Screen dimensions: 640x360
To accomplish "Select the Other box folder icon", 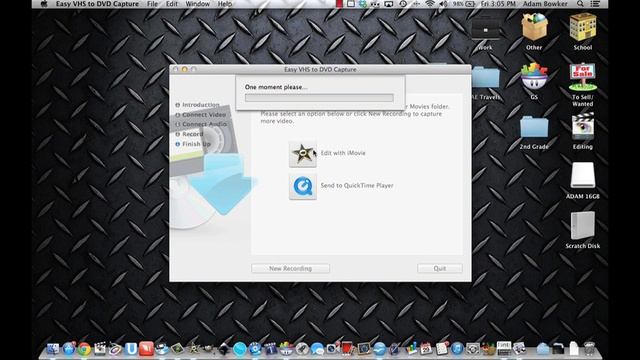I will click(534, 31).
